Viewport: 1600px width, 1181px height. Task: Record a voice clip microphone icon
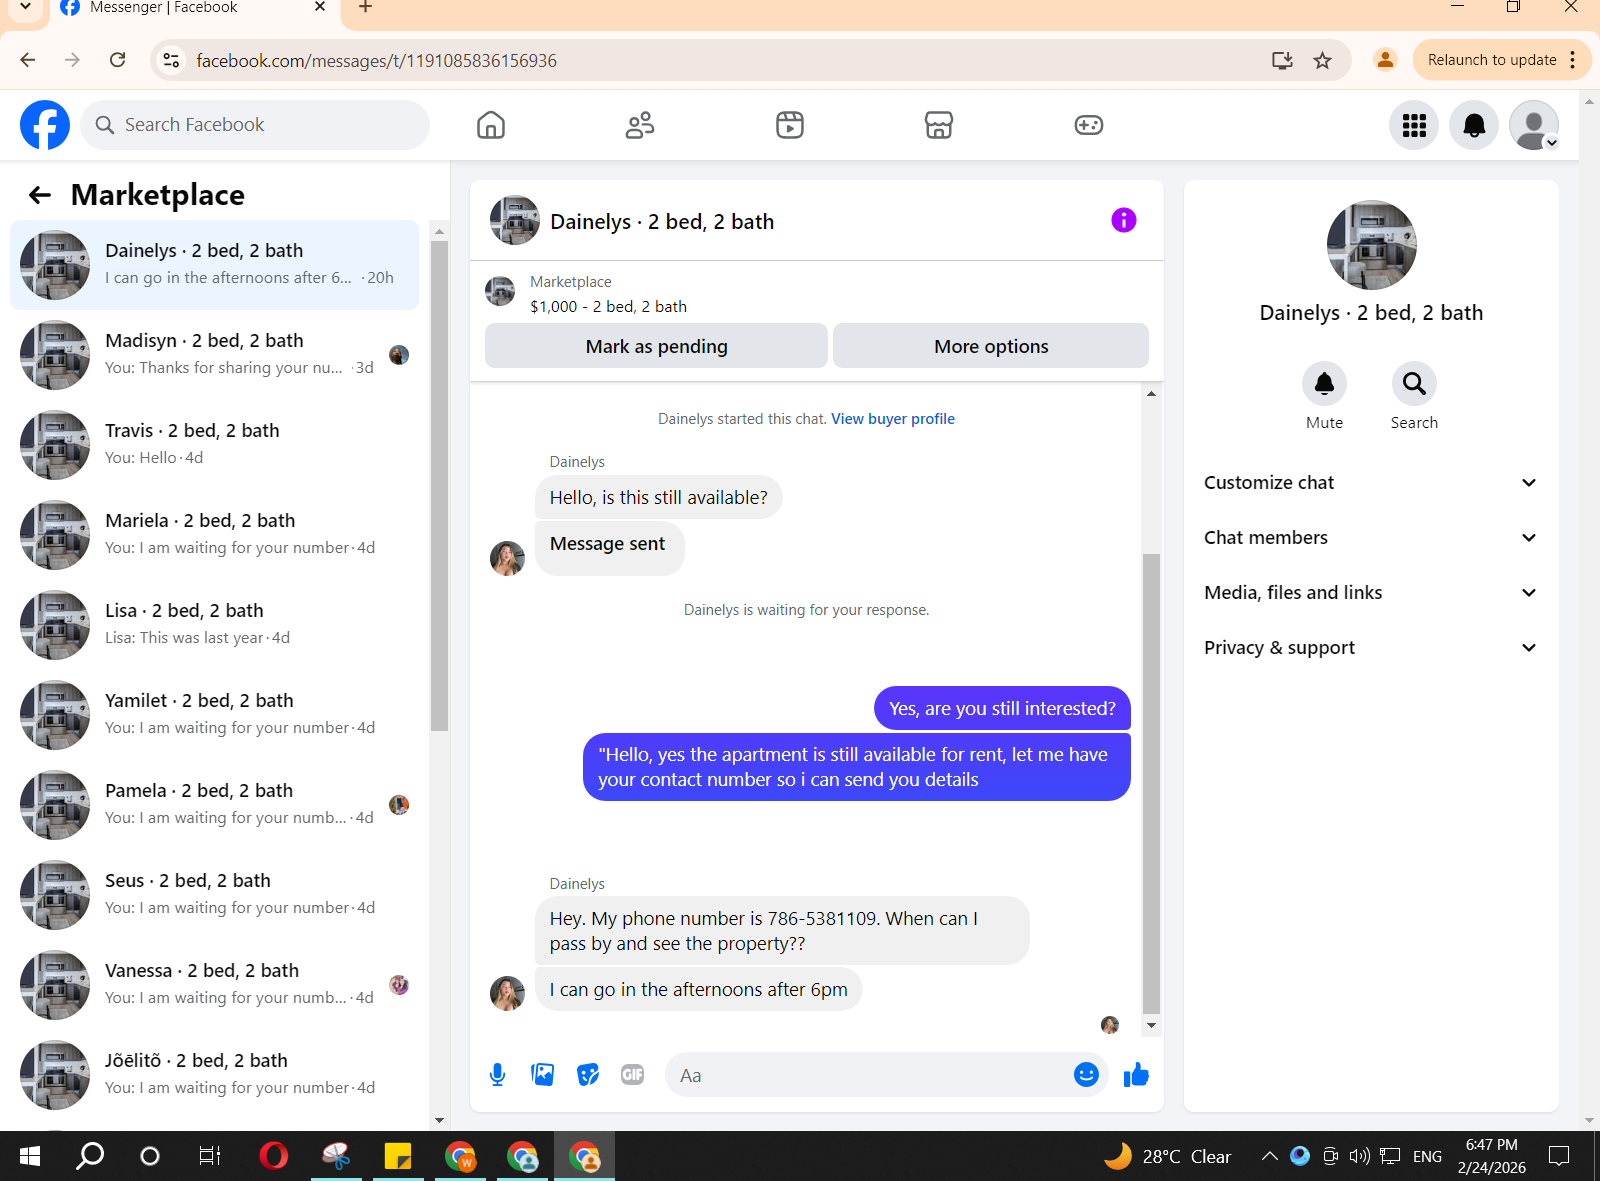click(497, 1075)
